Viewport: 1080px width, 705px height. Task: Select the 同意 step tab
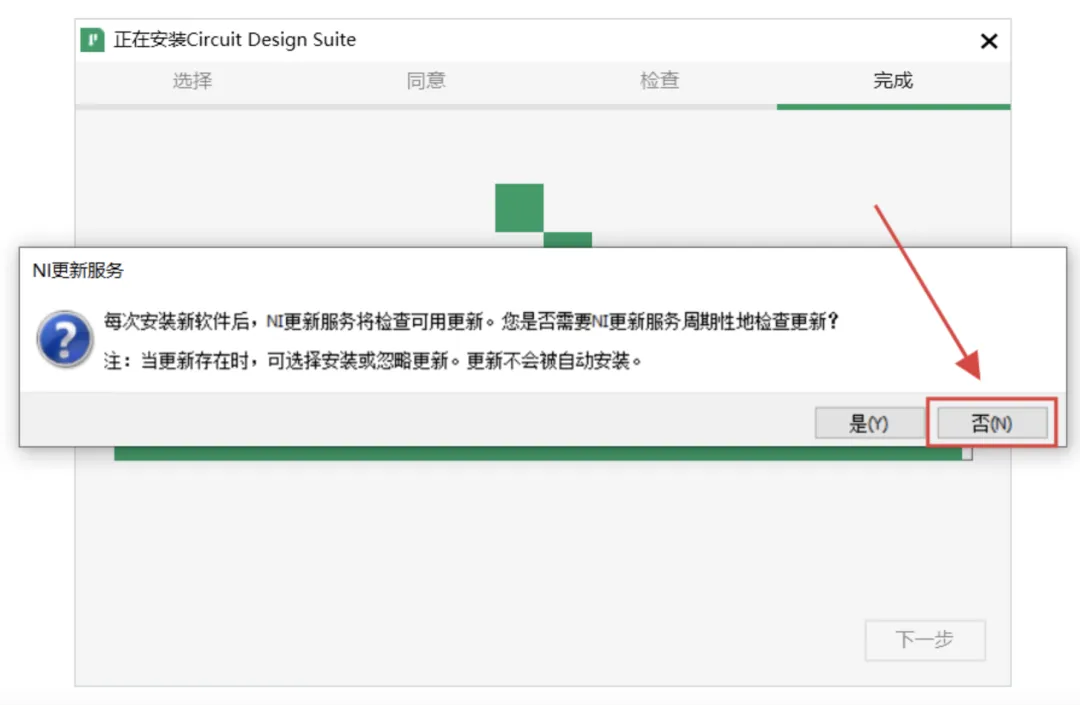pyautogui.click(x=426, y=81)
